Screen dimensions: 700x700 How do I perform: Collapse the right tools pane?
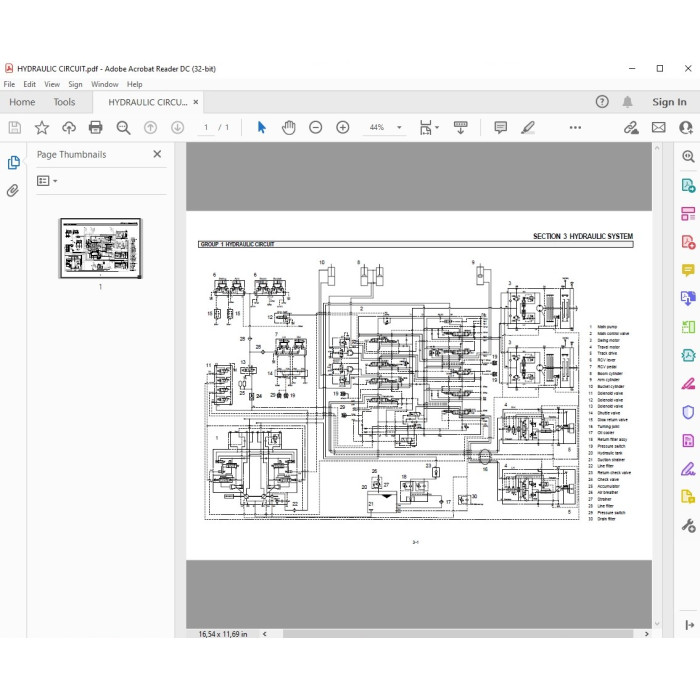click(689, 625)
